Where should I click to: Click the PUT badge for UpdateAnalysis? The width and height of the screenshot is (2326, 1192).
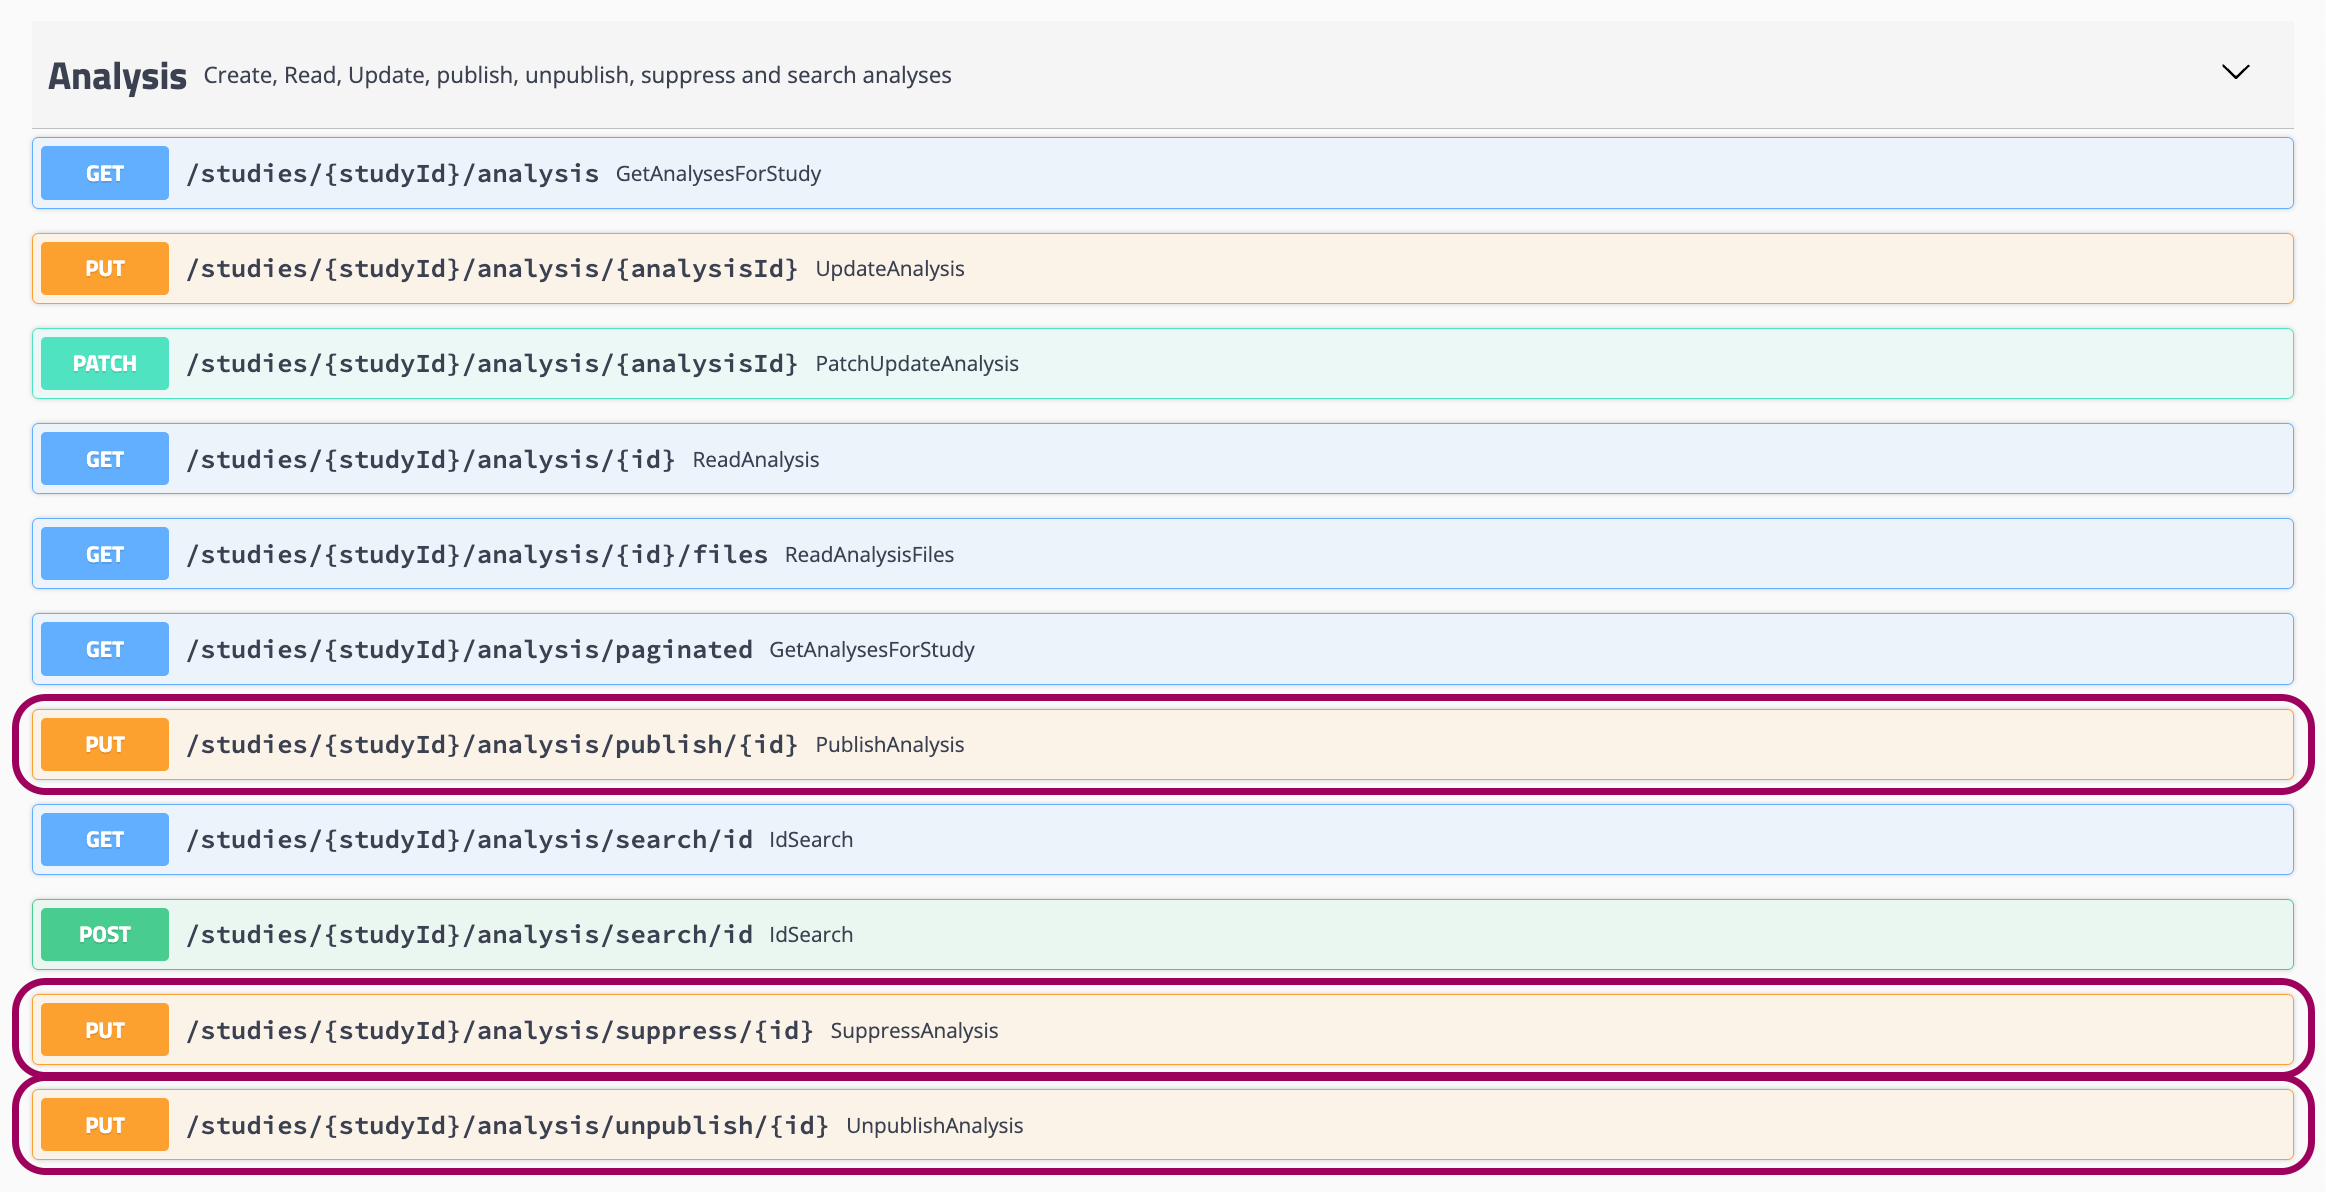point(104,267)
